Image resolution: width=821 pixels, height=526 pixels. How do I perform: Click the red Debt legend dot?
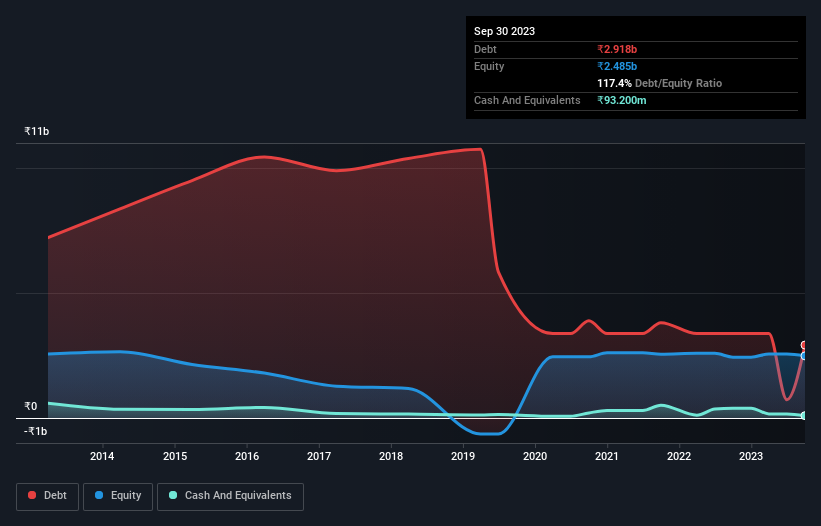[x=32, y=495]
